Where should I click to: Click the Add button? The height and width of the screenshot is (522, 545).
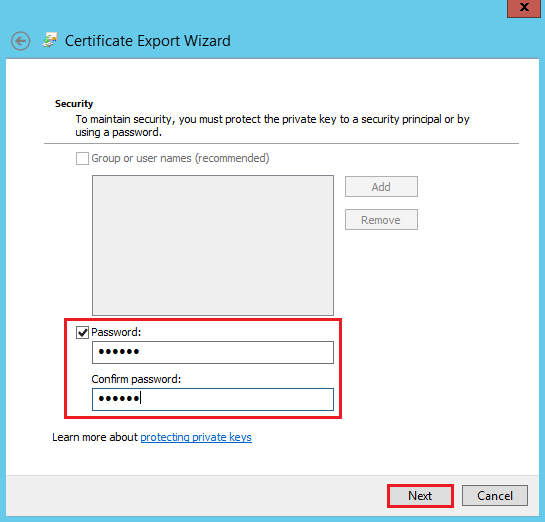click(x=381, y=187)
